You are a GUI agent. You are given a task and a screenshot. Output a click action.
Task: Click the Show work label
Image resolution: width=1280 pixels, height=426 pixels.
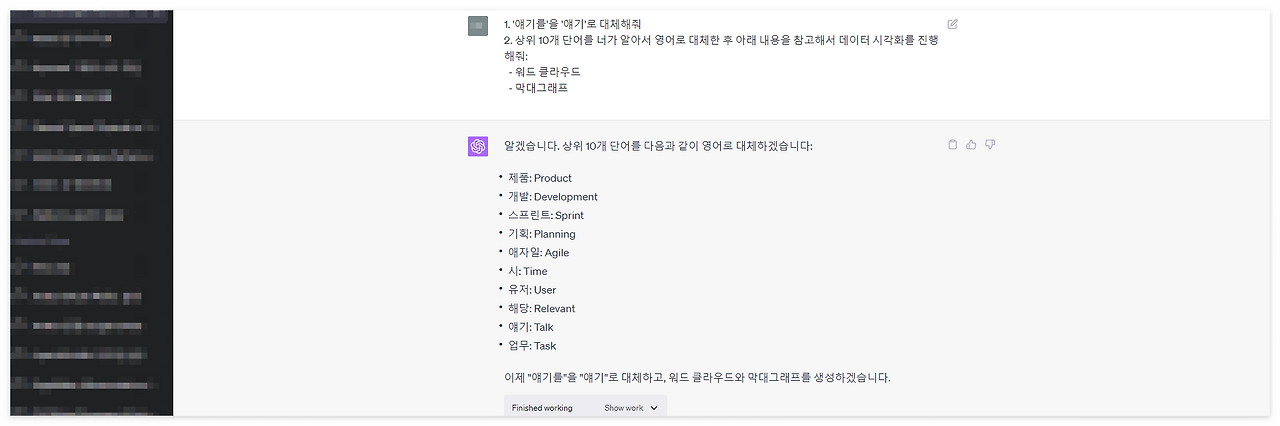click(624, 408)
